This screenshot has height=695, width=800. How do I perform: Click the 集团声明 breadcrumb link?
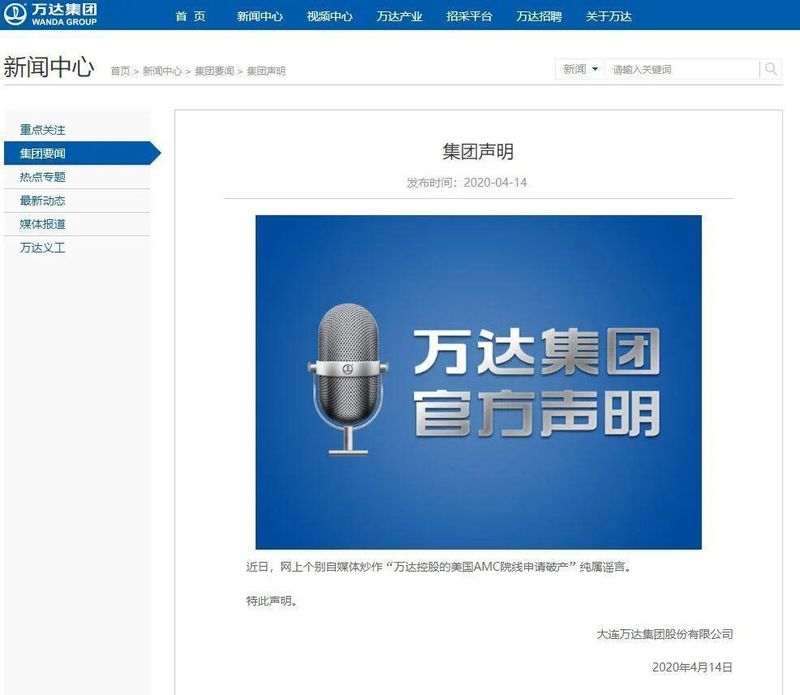coord(266,71)
